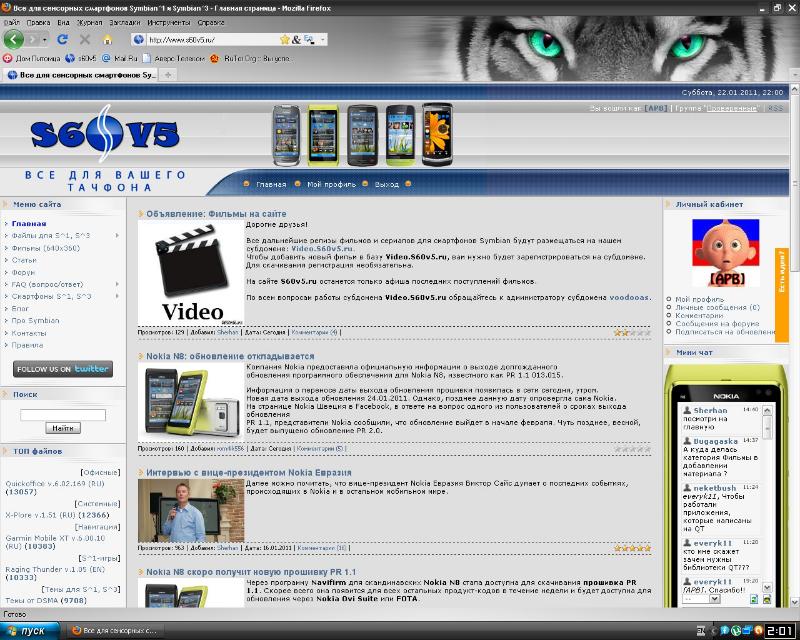
Task: Click the Stop loading X icon
Action: click(x=85, y=39)
